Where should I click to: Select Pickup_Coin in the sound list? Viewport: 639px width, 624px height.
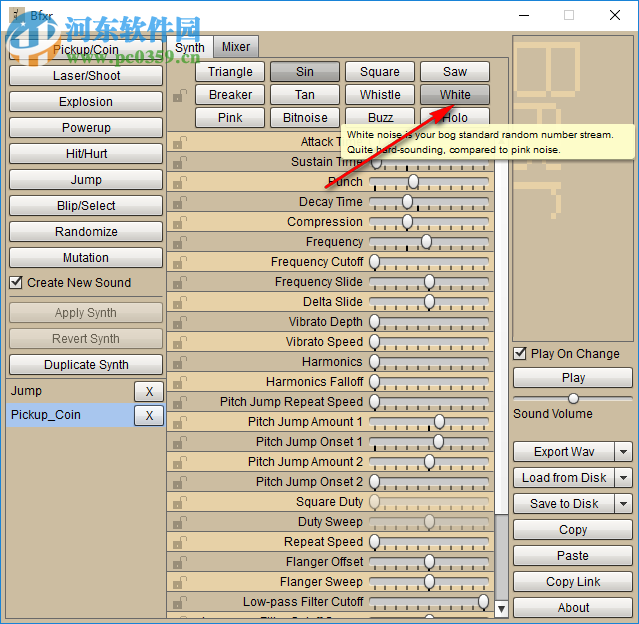(70, 415)
